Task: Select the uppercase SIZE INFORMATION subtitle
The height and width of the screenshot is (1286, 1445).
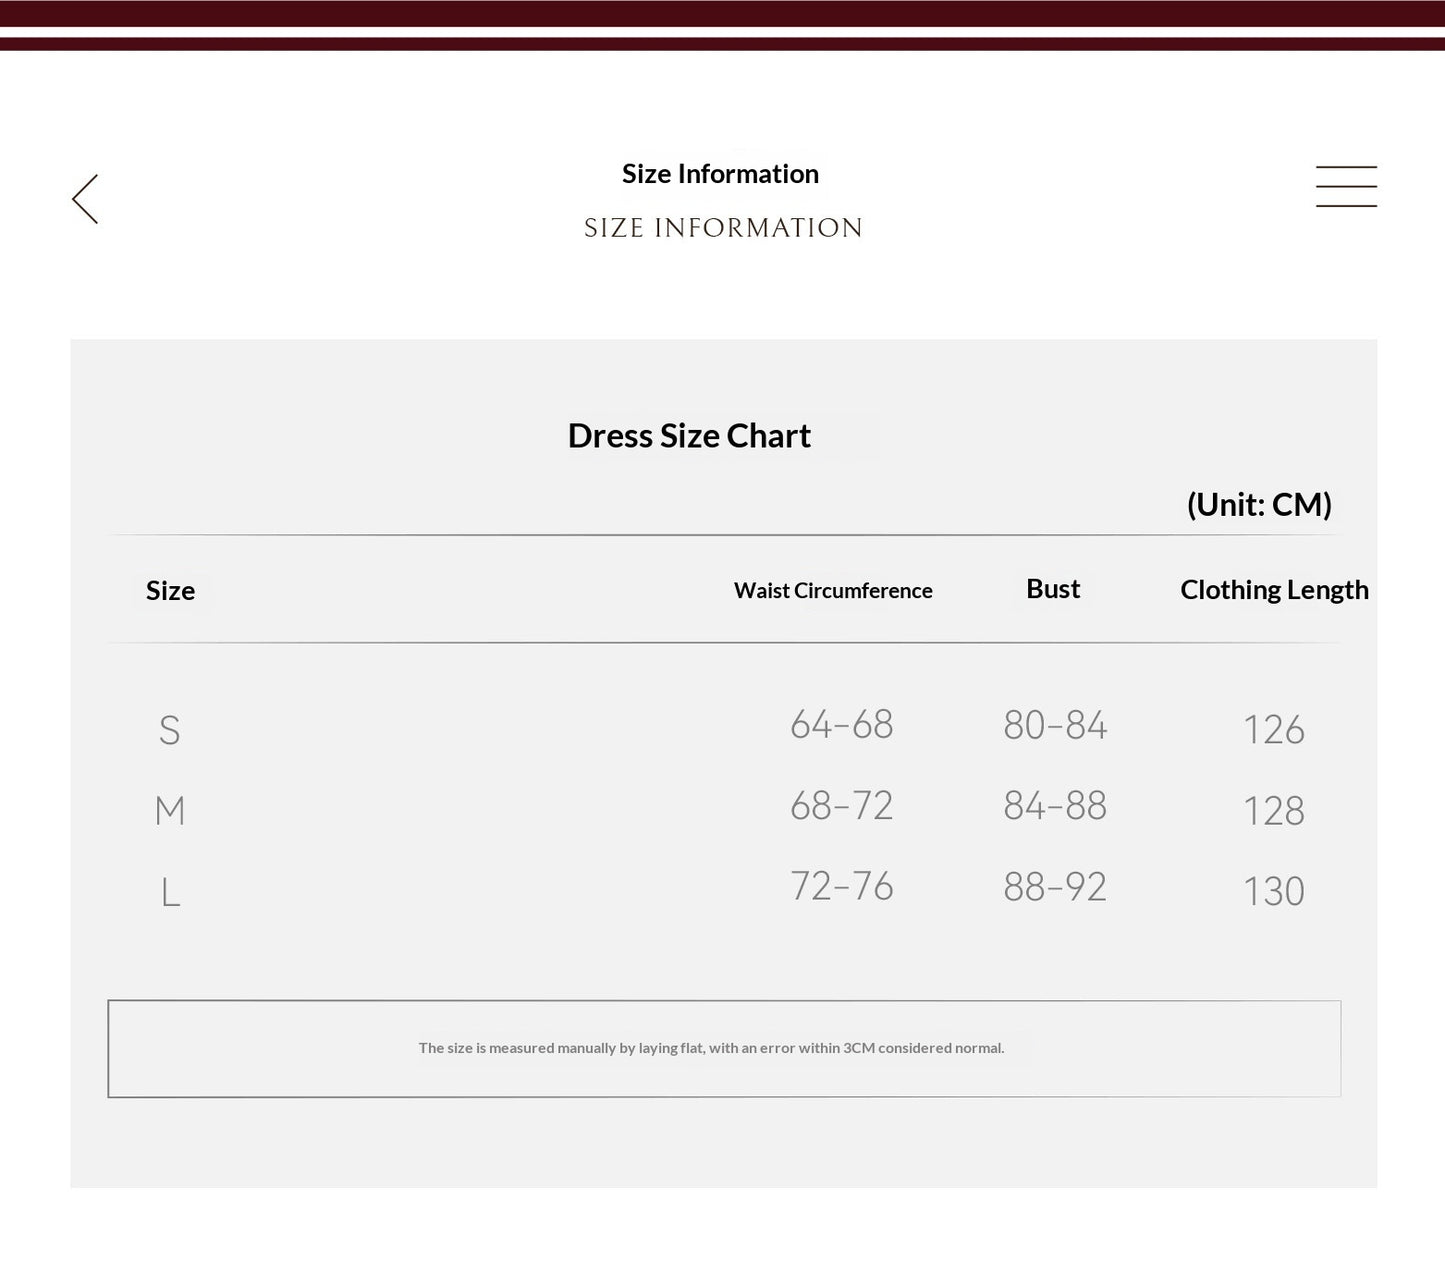Action: (723, 228)
